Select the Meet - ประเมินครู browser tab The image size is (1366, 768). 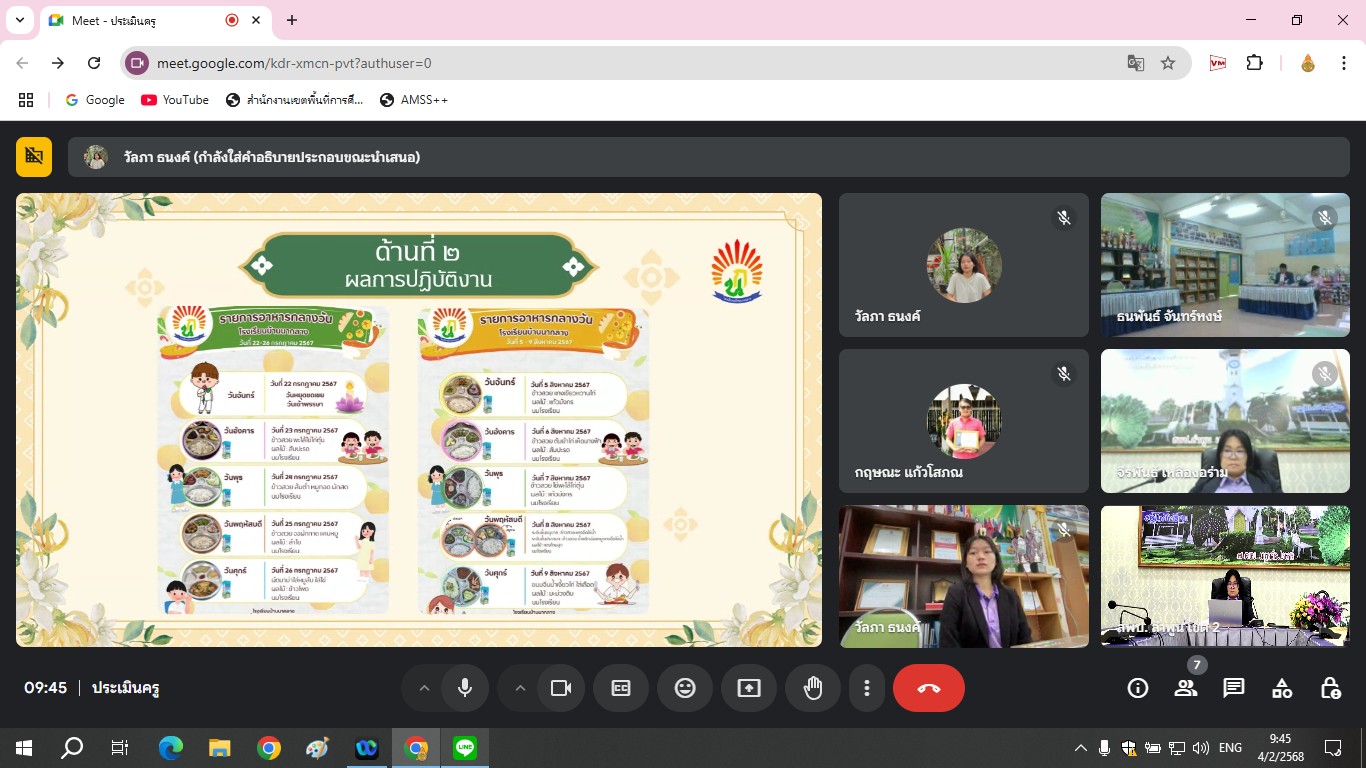coord(140,20)
